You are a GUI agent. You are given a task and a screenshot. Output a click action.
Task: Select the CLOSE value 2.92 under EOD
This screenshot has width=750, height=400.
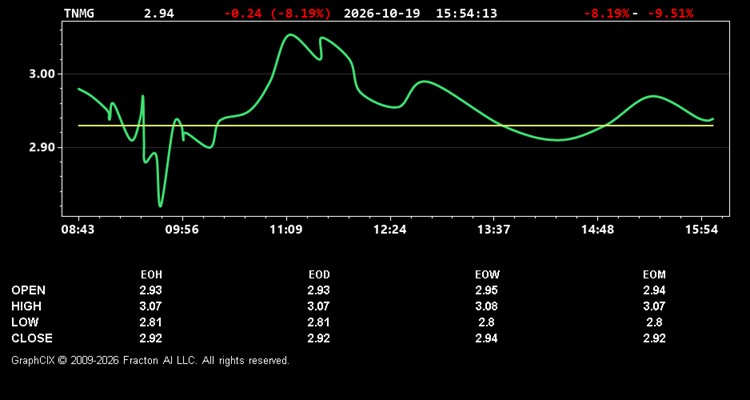(x=319, y=338)
